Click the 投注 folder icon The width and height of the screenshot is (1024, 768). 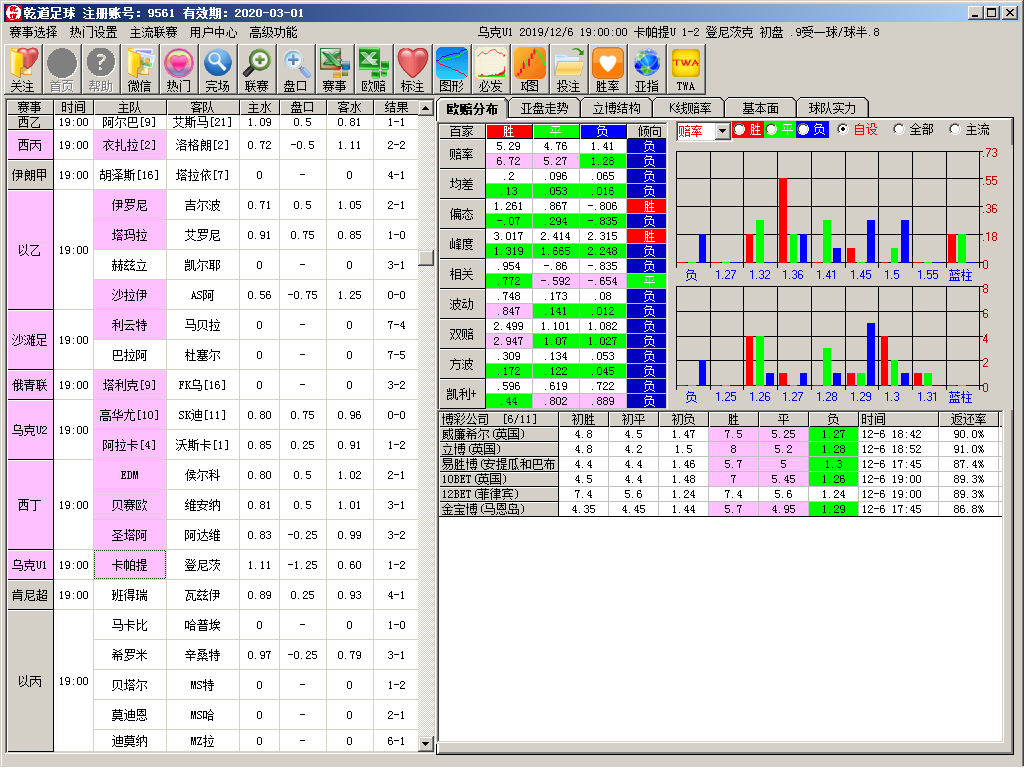[x=568, y=69]
